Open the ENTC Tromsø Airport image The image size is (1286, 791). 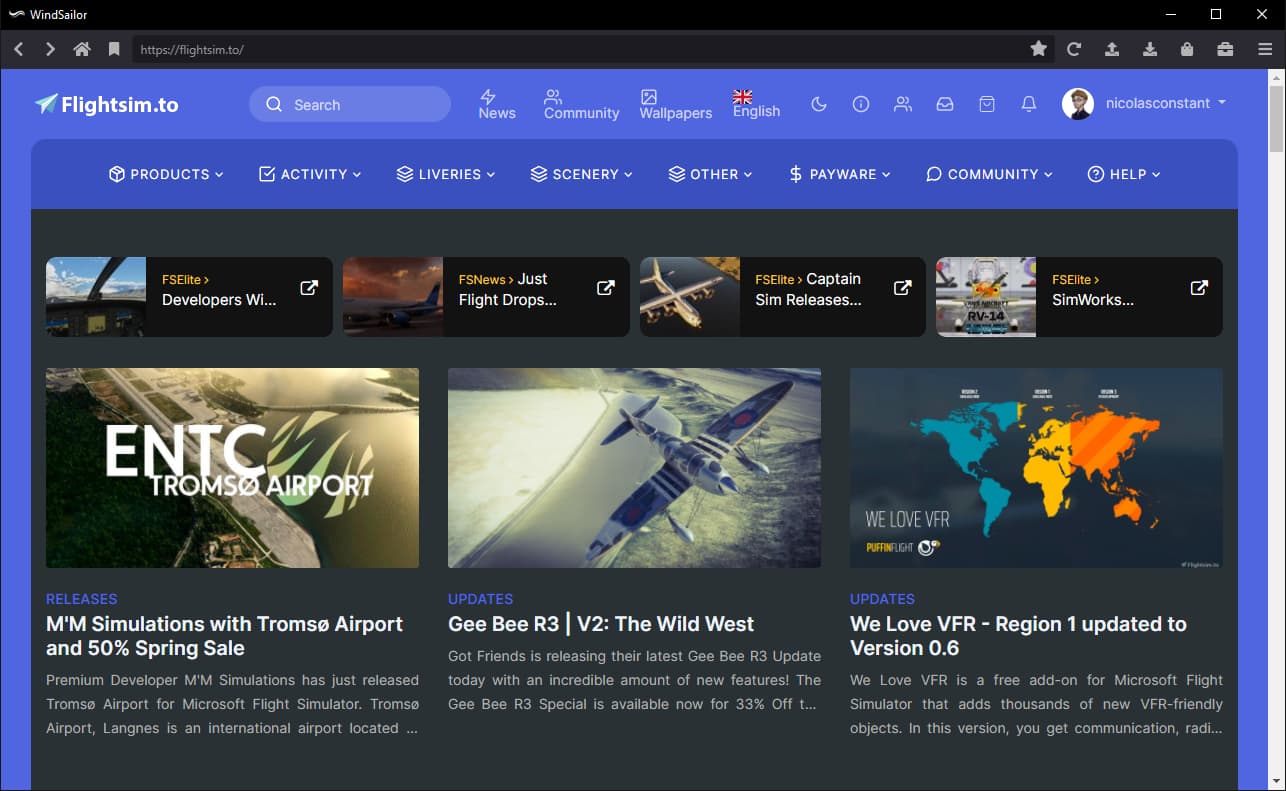click(x=232, y=468)
